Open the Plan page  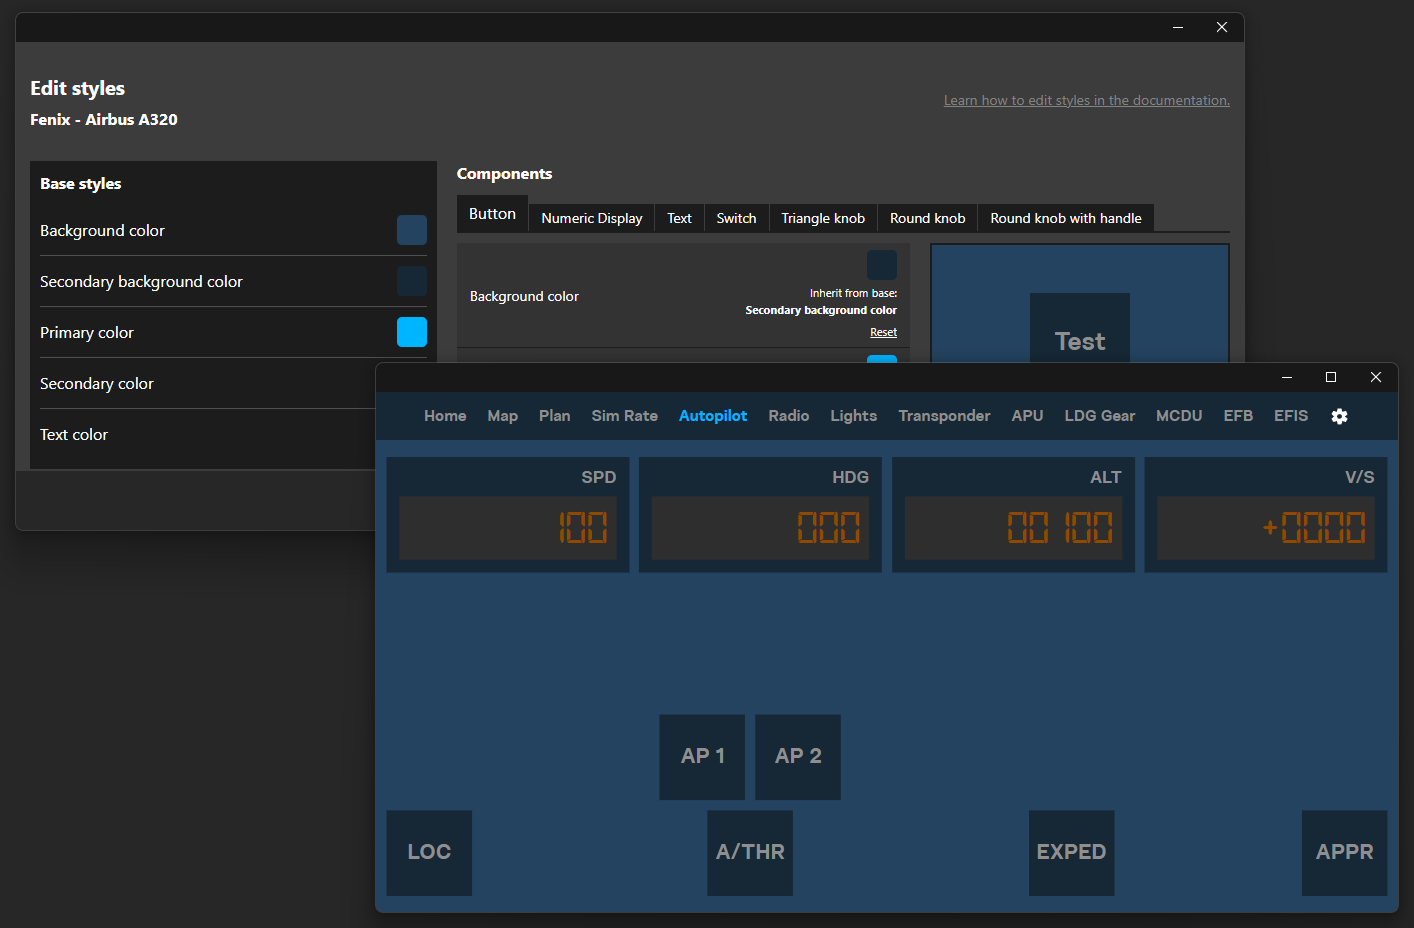[554, 416]
